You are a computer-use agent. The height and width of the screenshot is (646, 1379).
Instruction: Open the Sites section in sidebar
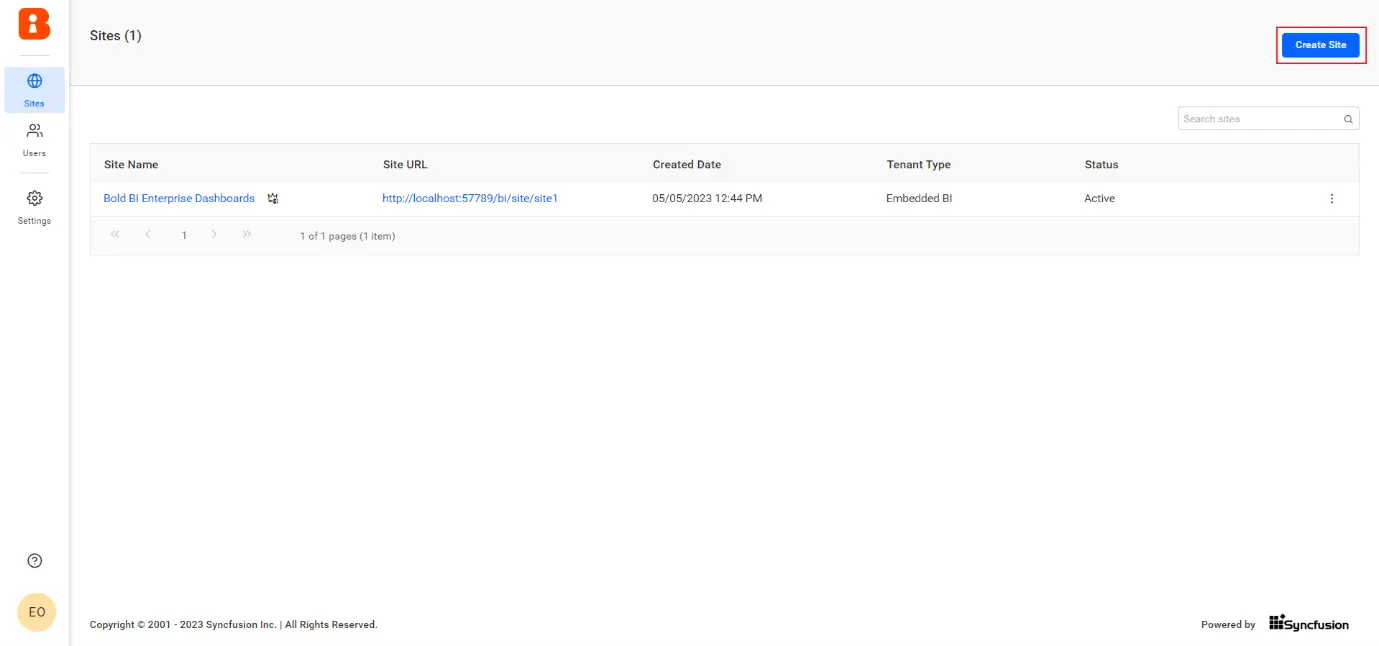(x=34, y=90)
